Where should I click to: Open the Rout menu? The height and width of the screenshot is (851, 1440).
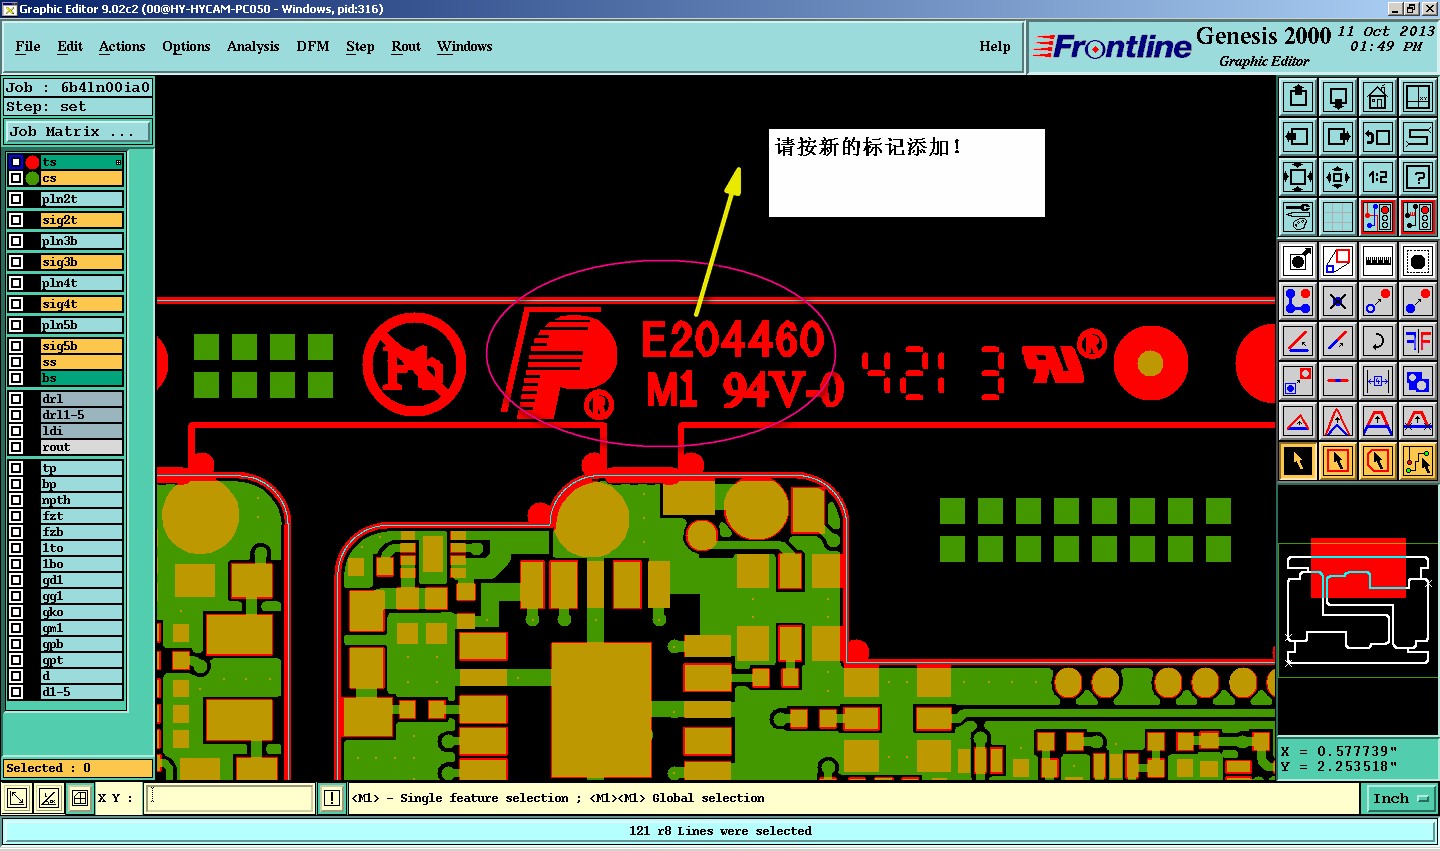click(406, 46)
